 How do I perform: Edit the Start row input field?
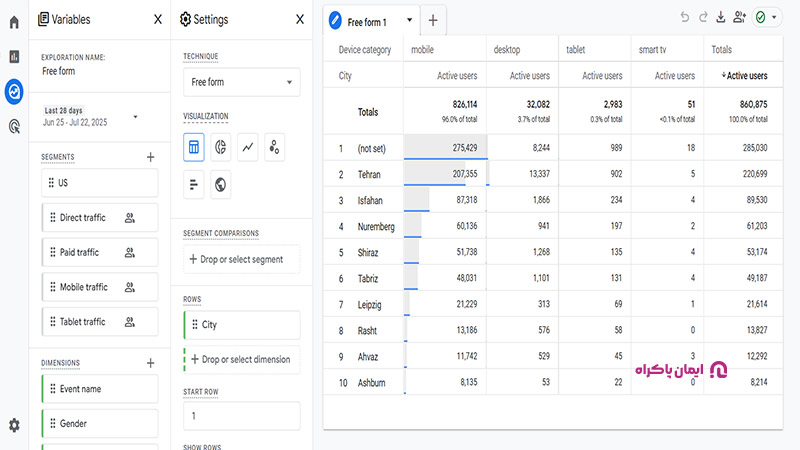pyautogui.click(x=242, y=416)
